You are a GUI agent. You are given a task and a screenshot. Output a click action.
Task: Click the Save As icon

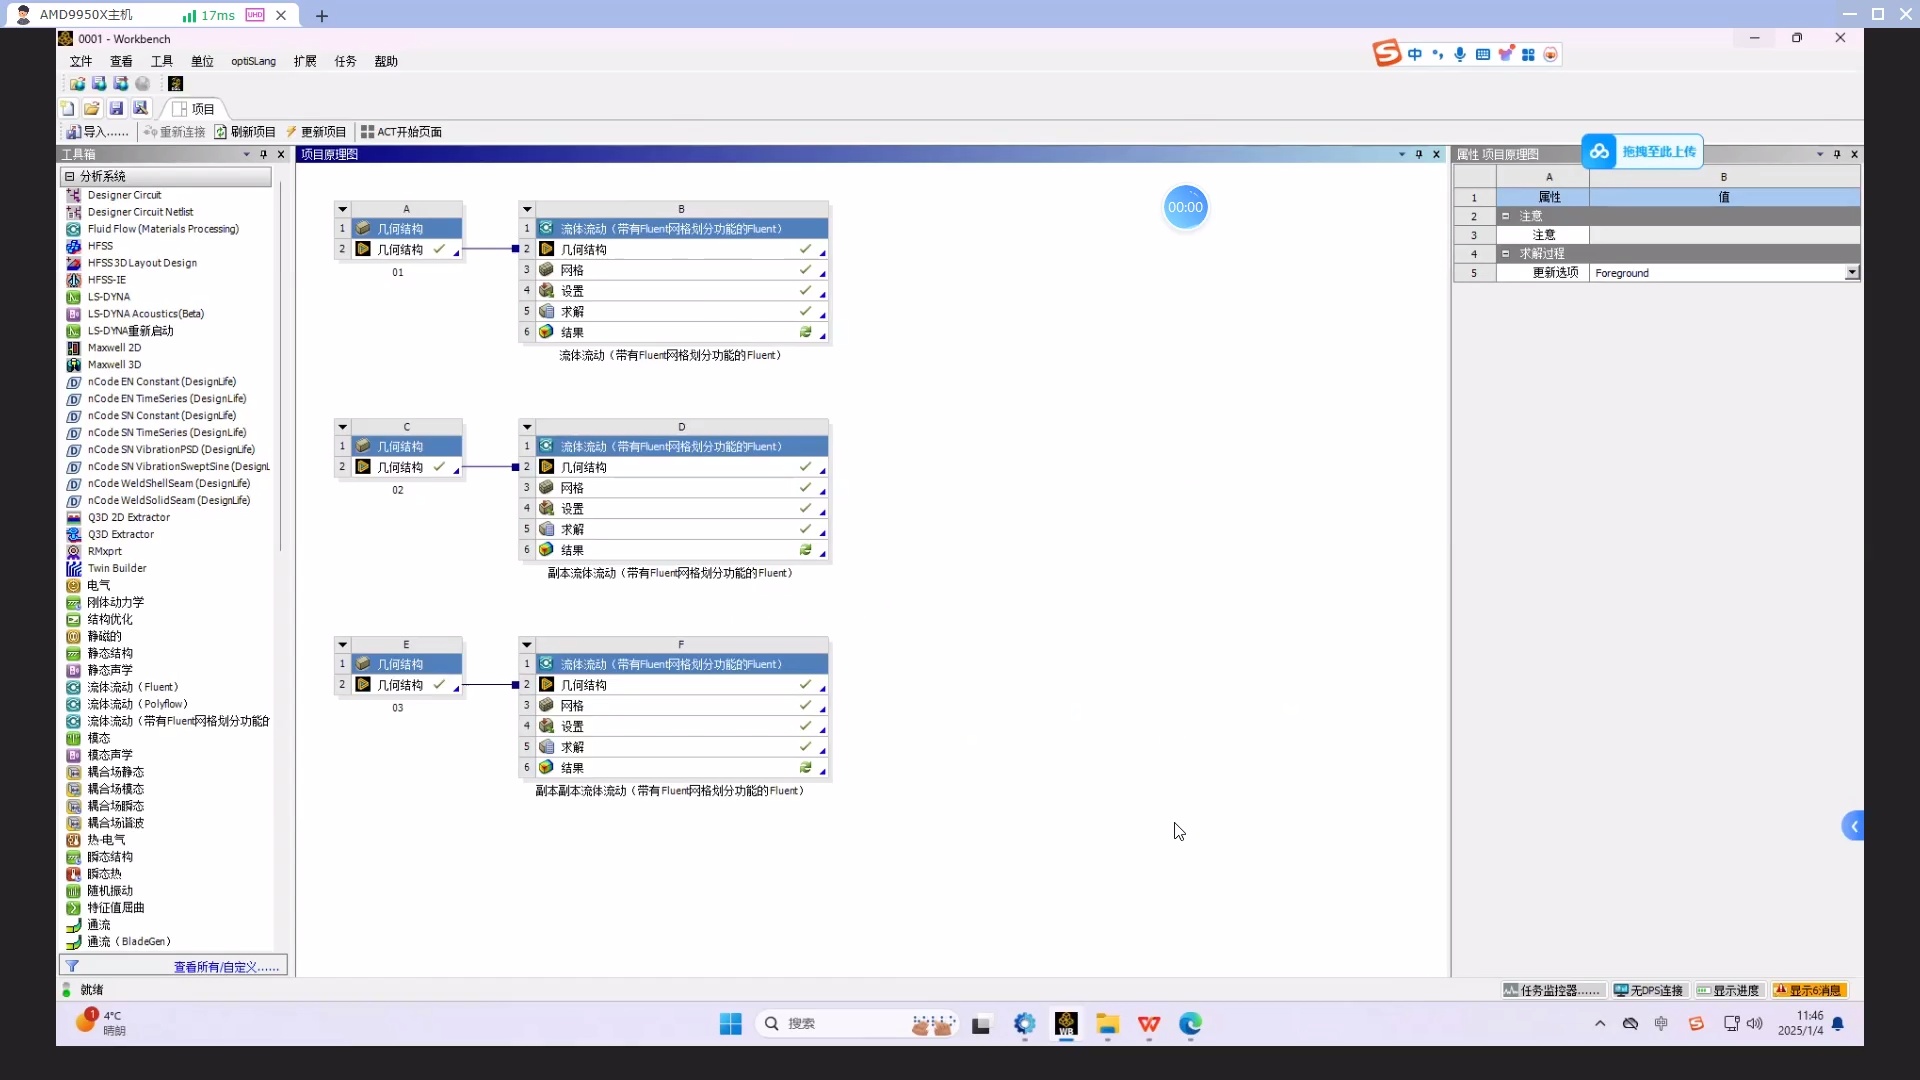140,108
